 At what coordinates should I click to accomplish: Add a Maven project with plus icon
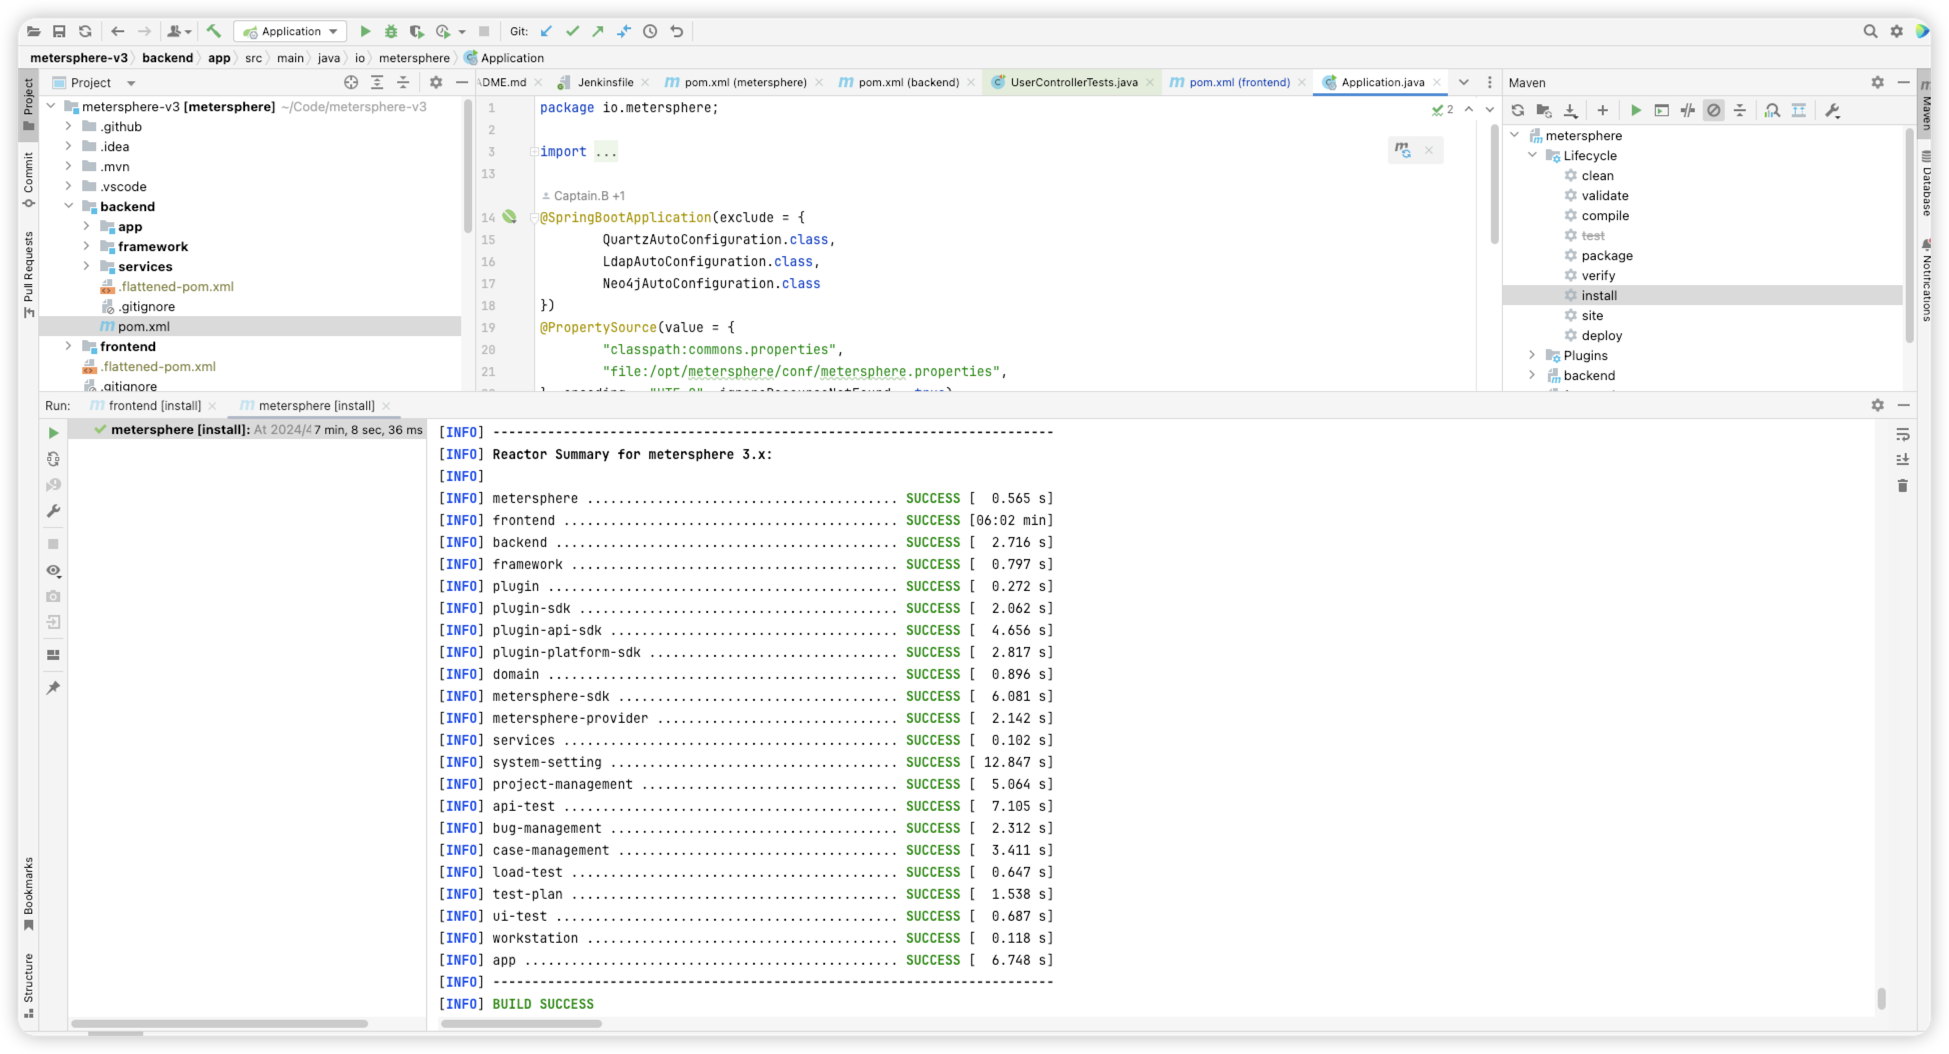click(x=1602, y=110)
